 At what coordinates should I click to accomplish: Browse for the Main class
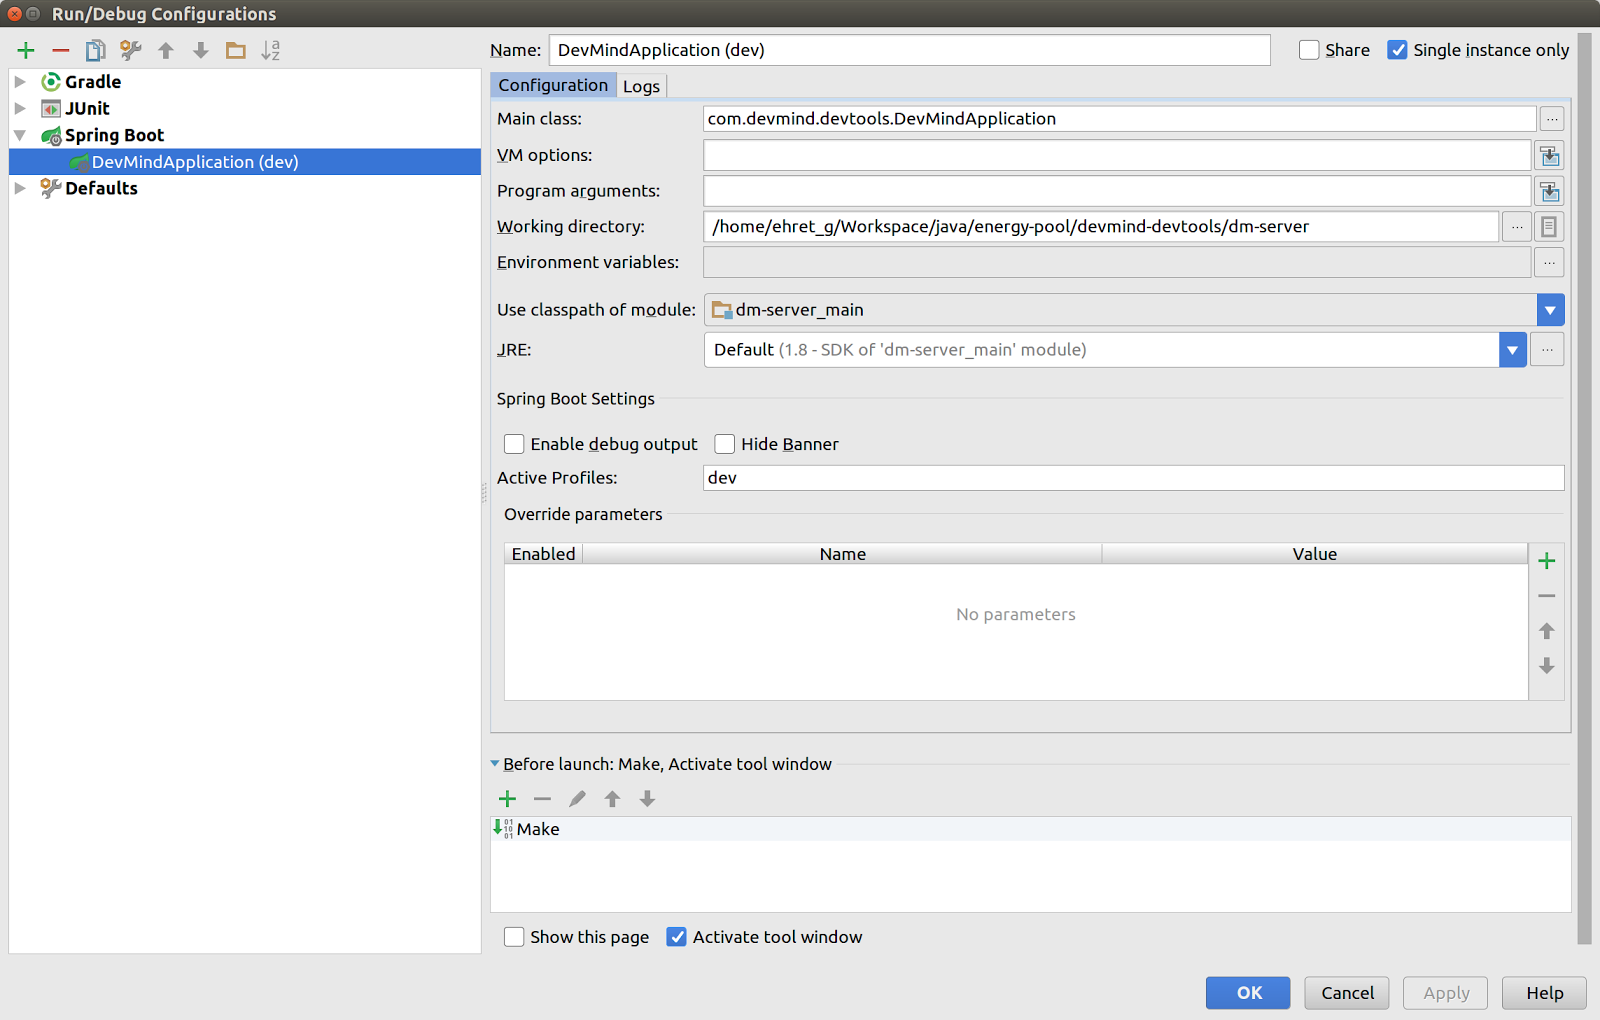pos(1552,119)
